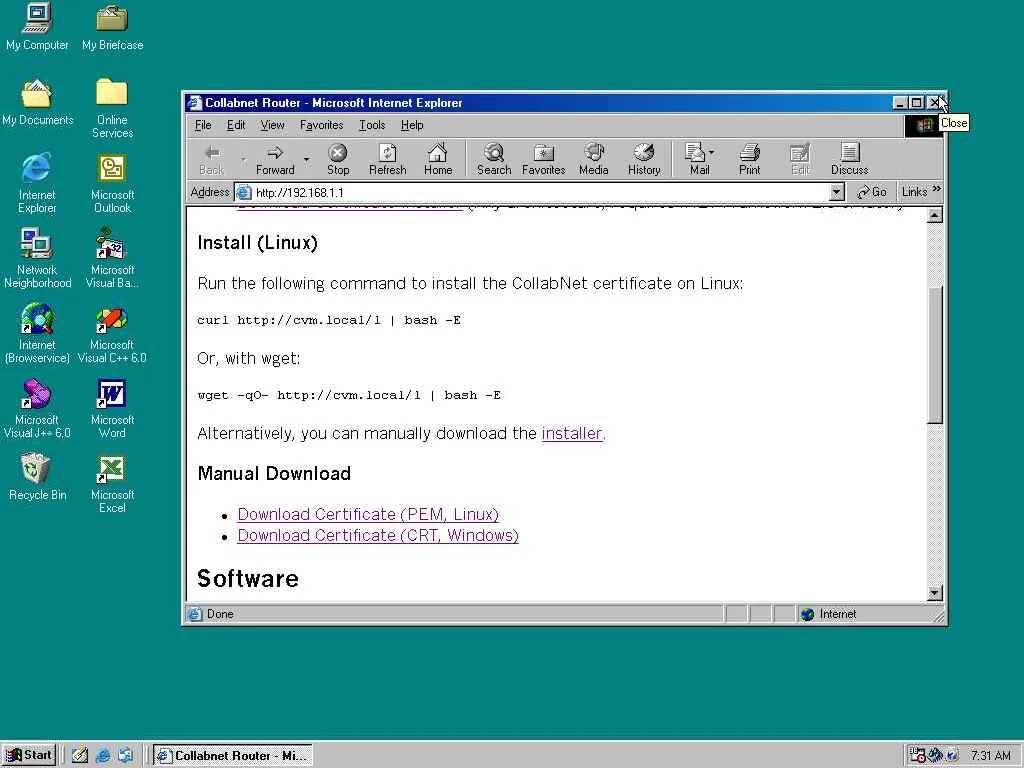
Task: Click the page vertical scrollbar thumb
Action: [x=935, y=355]
